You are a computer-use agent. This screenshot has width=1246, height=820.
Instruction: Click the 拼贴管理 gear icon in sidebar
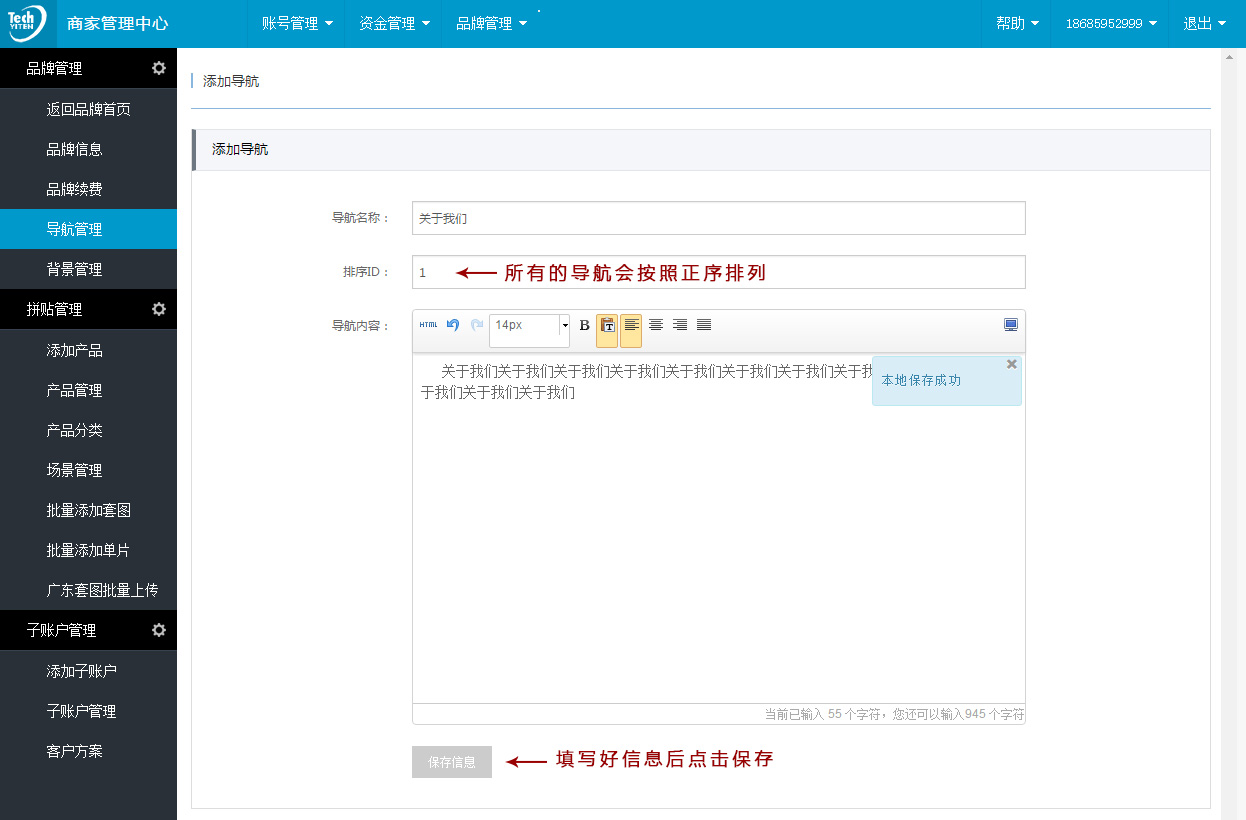[159, 309]
